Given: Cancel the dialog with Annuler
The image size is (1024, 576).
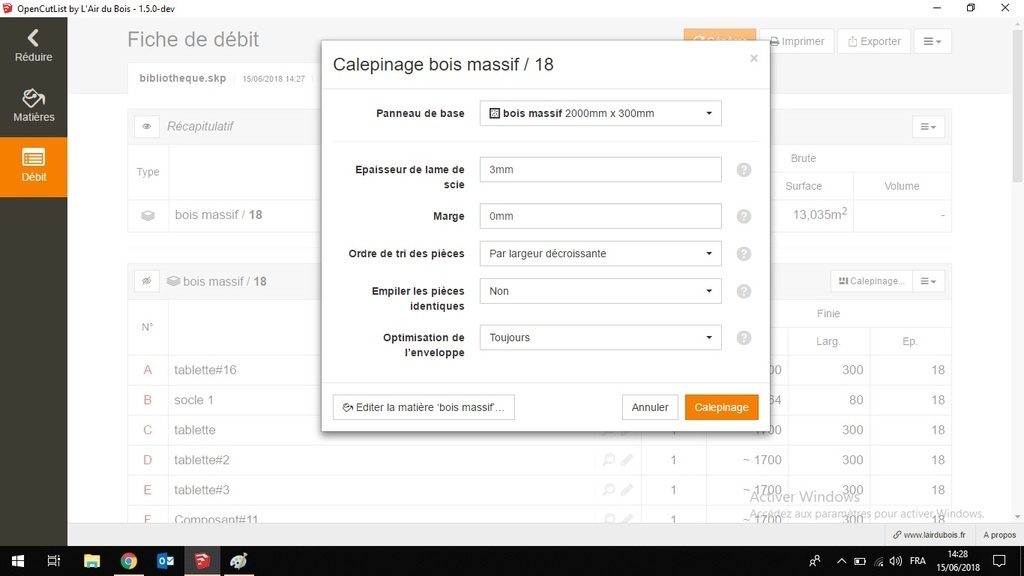Looking at the screenshot, I should 650,407.
